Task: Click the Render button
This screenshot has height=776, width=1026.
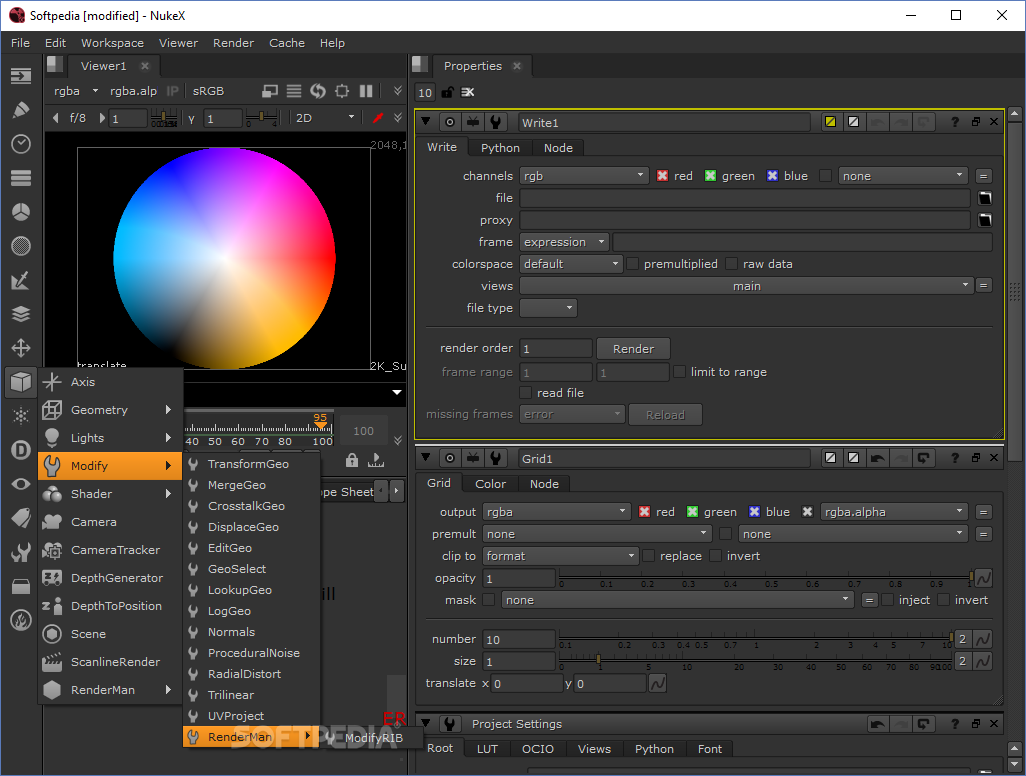Action: tap(633, 349)
